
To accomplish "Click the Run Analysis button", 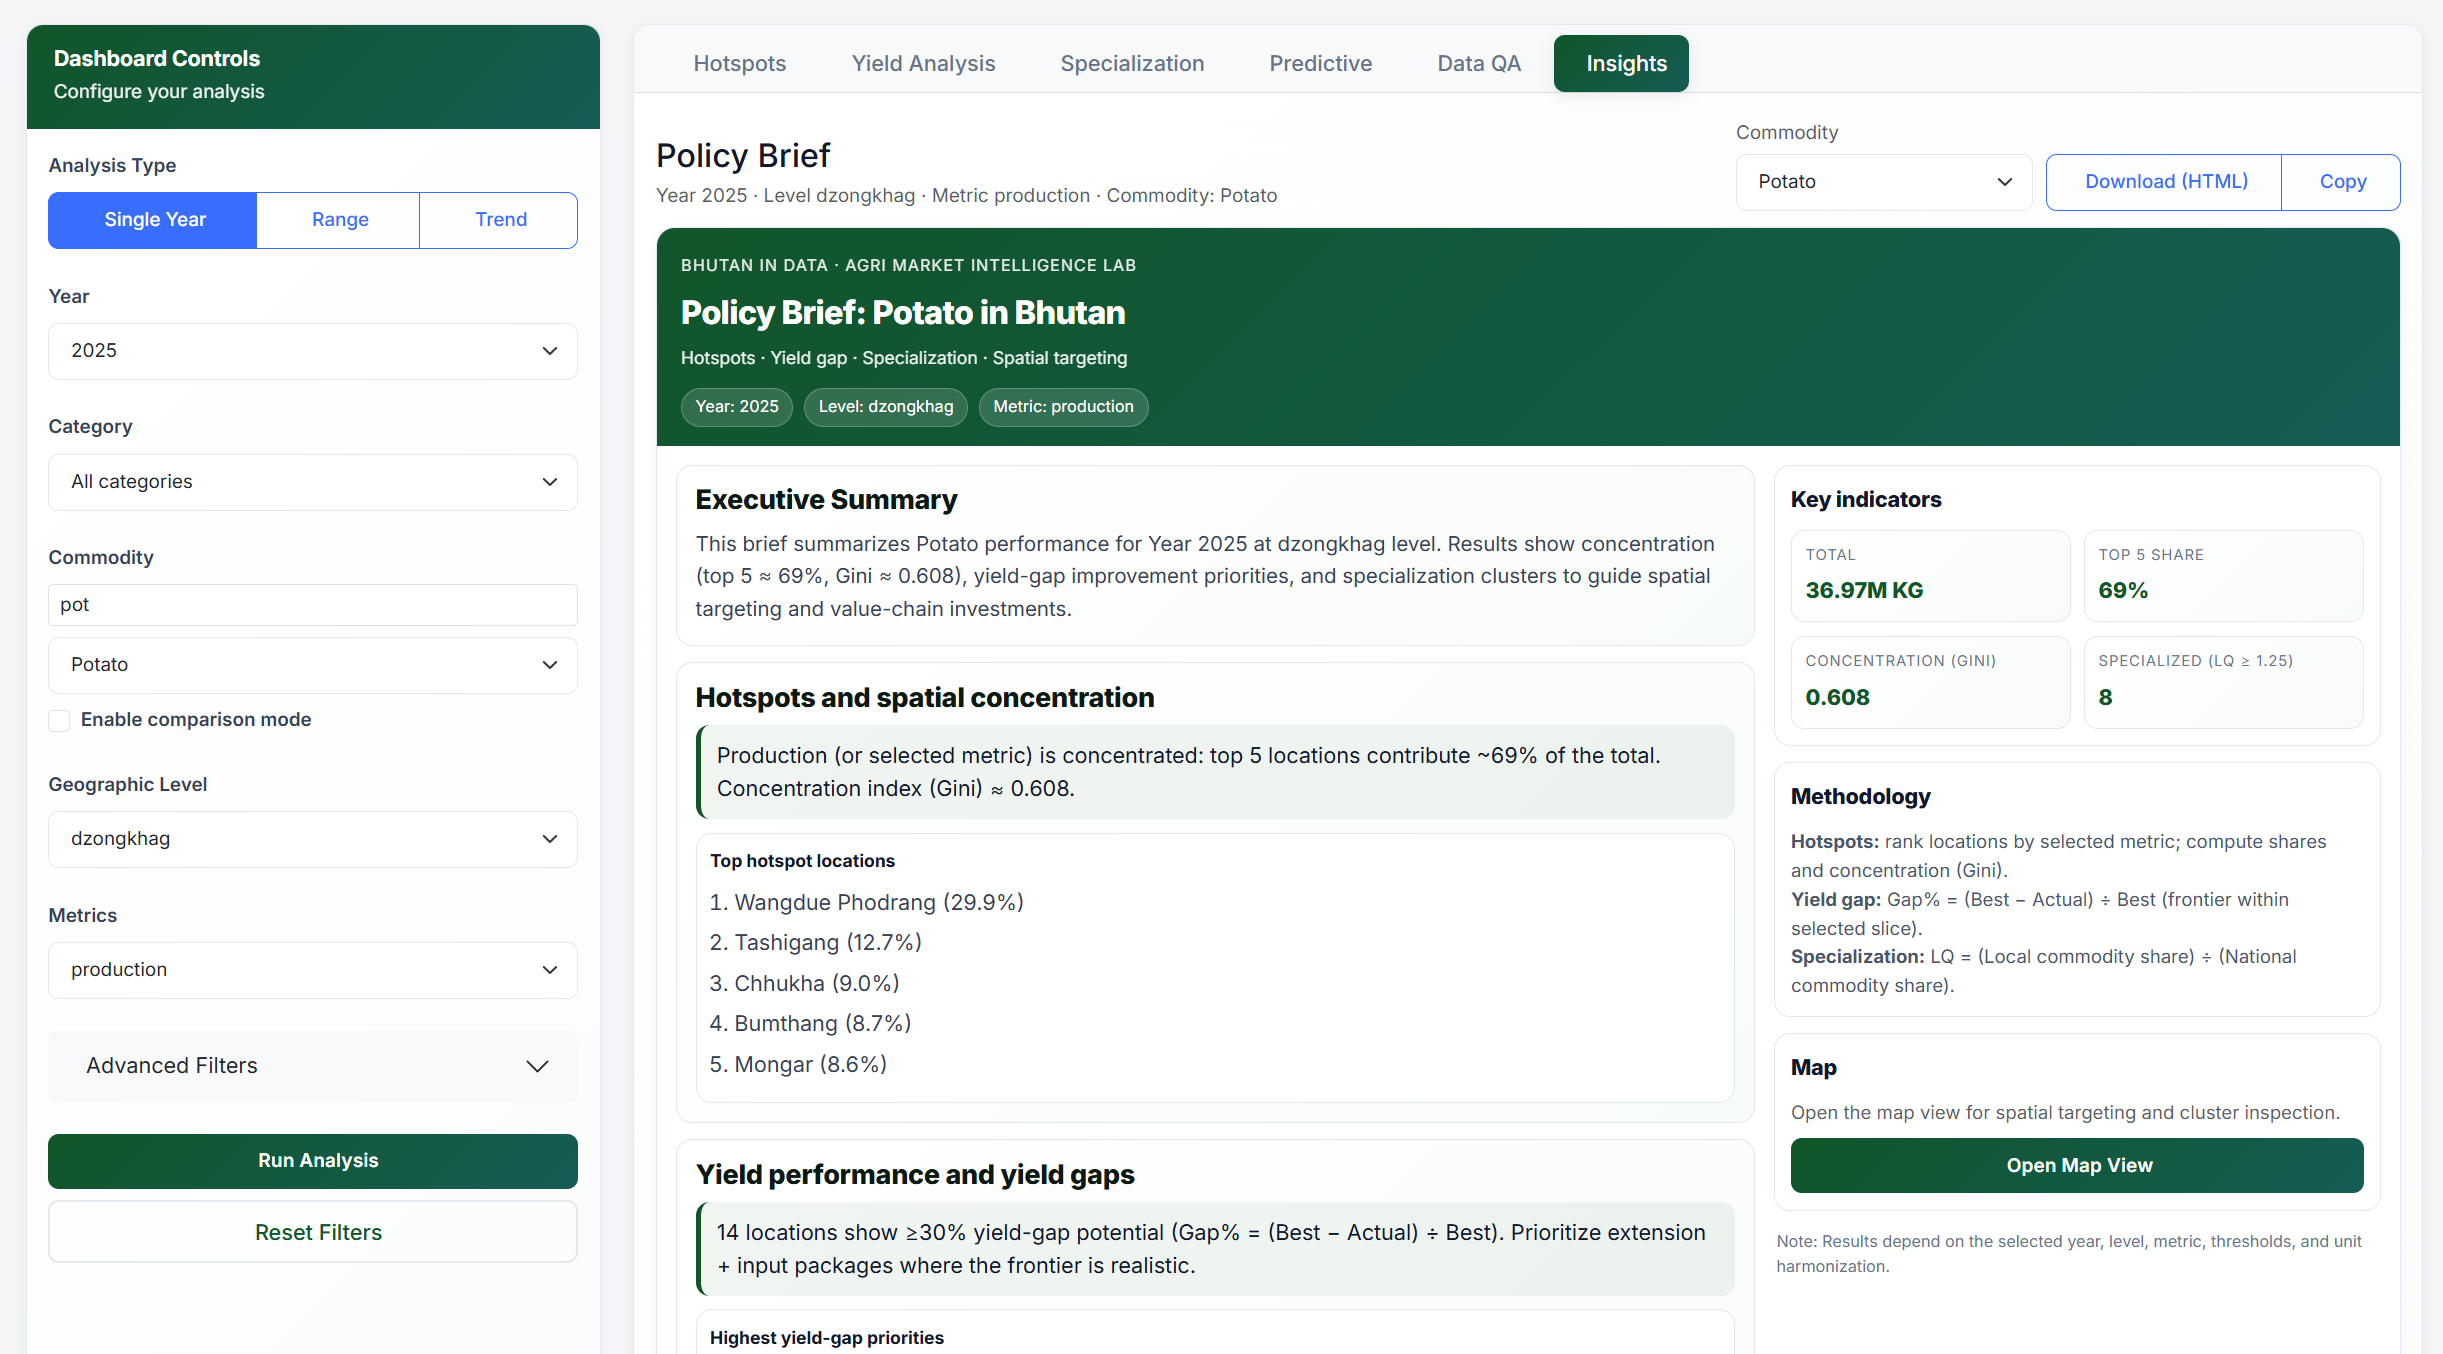I will [312, 1161].
